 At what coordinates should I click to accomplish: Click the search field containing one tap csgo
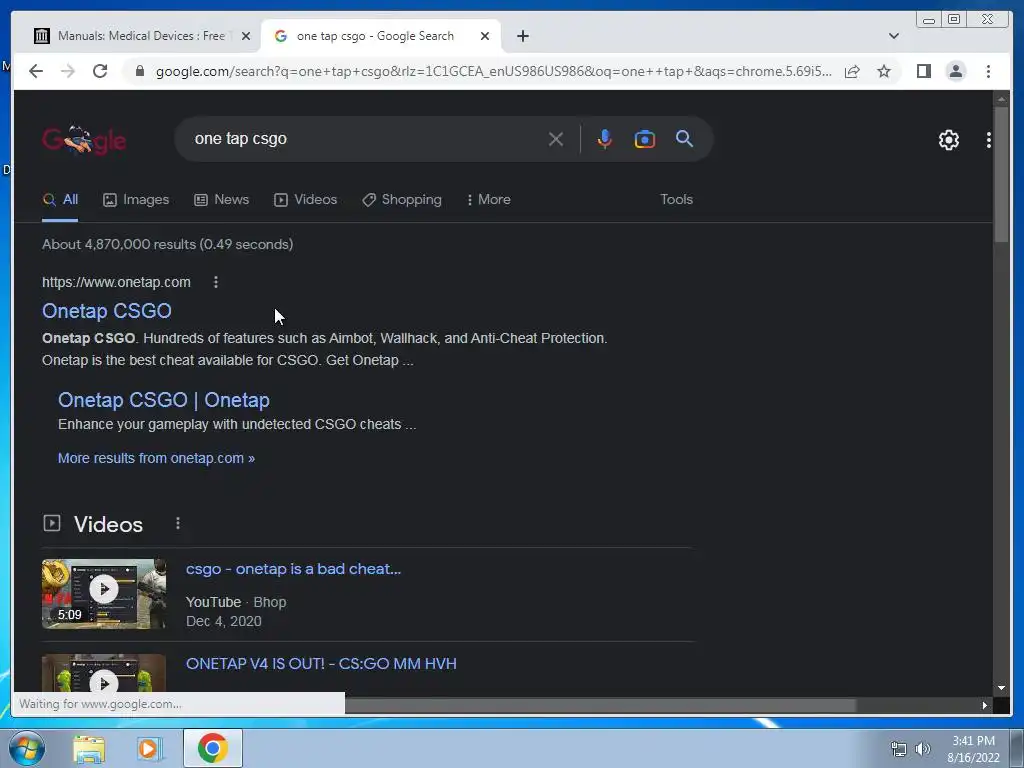[366, 138]
